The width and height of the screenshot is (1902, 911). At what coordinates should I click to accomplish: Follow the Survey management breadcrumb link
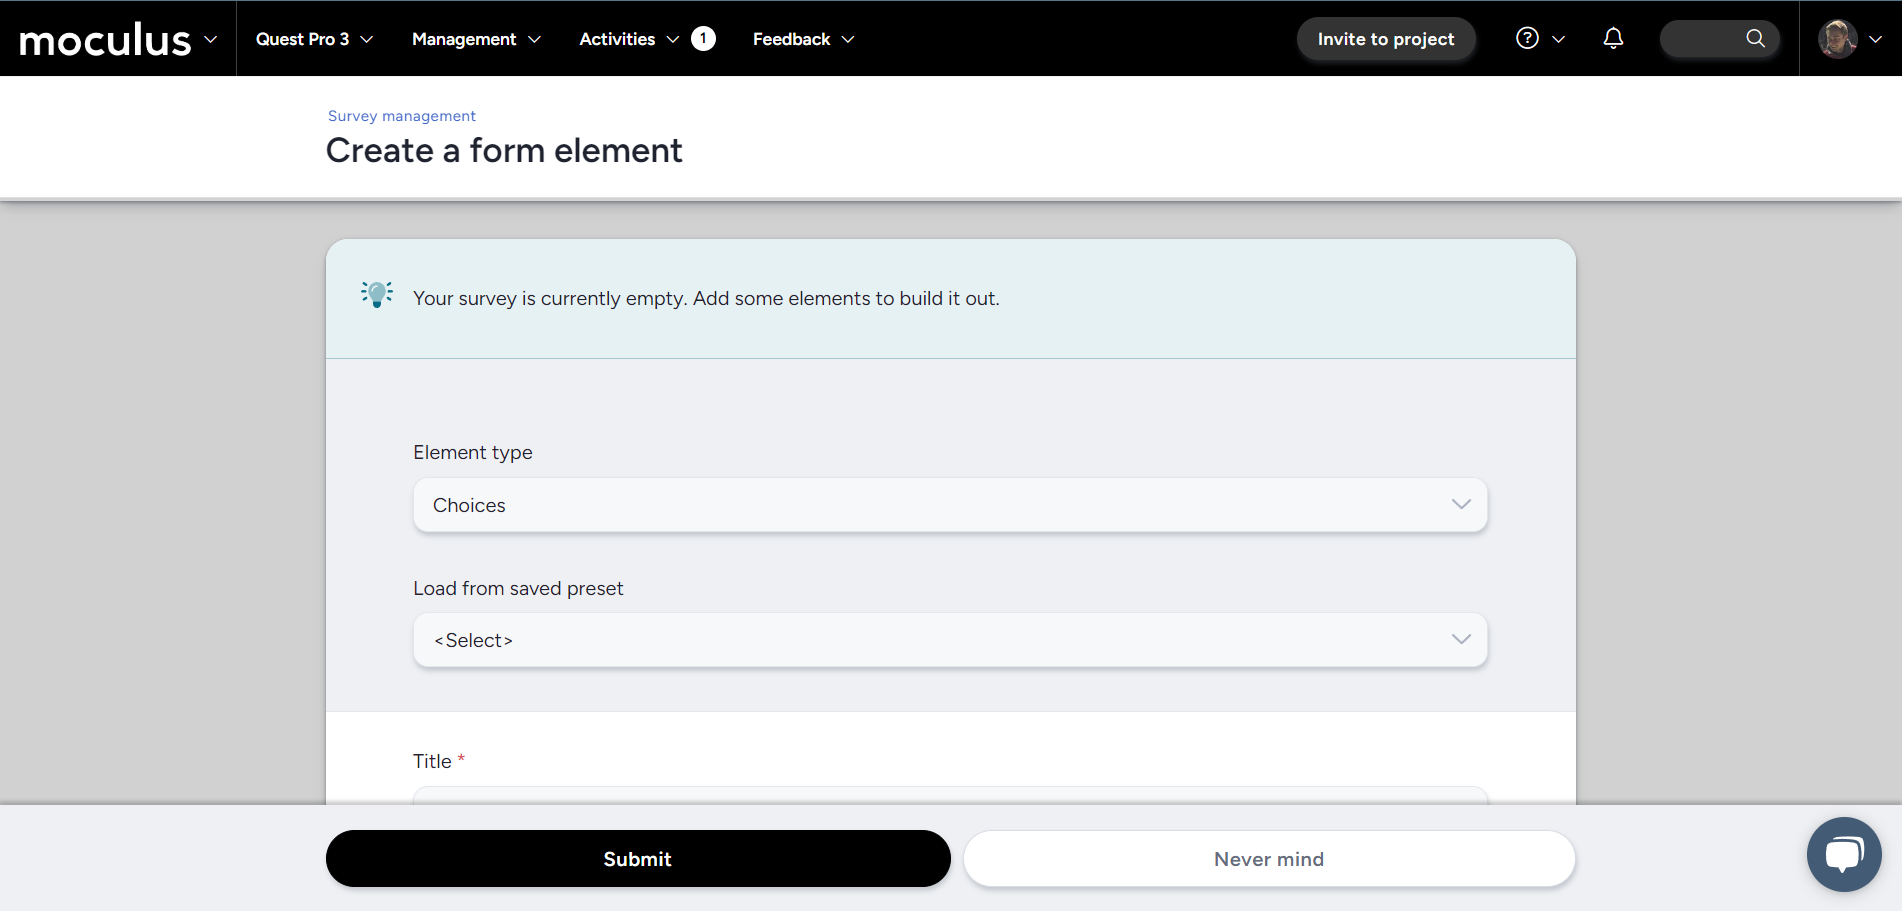[401, 116]
